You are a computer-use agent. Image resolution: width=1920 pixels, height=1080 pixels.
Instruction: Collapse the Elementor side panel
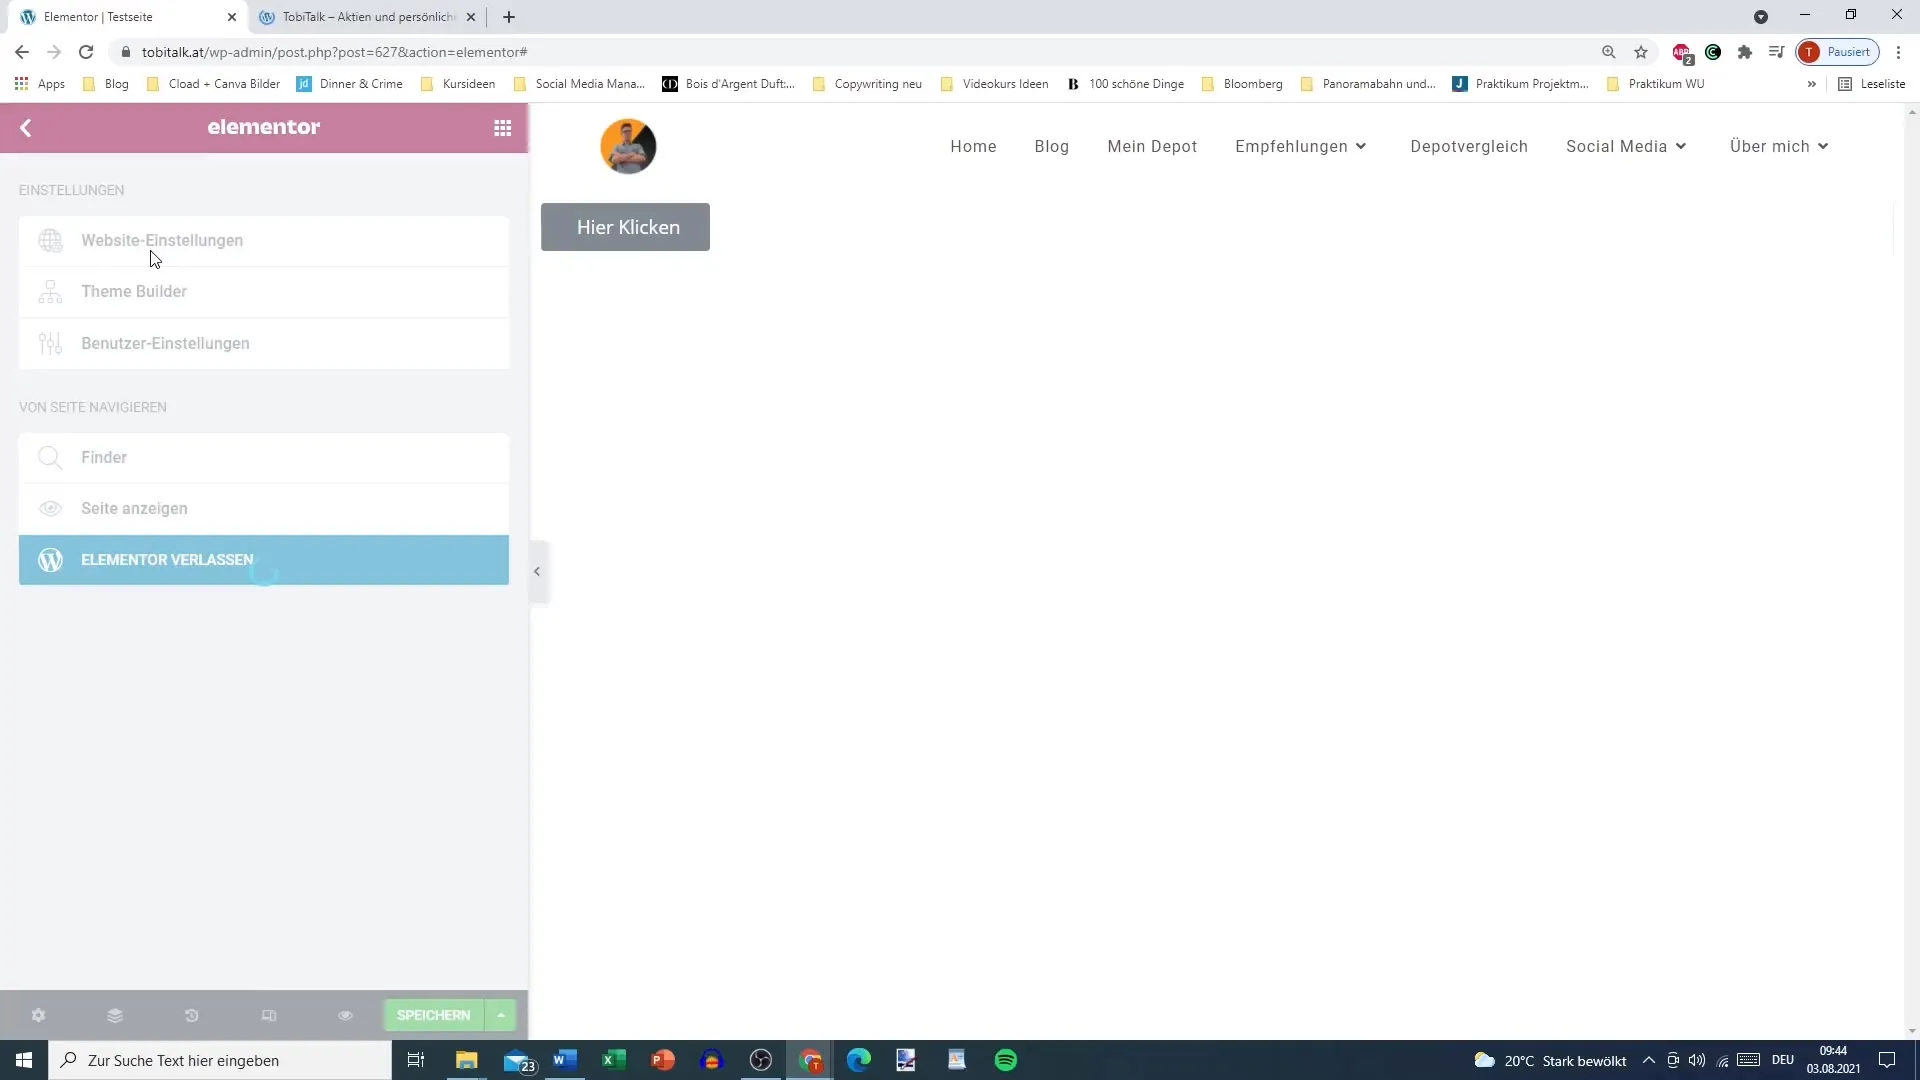(x=538, y=572)
